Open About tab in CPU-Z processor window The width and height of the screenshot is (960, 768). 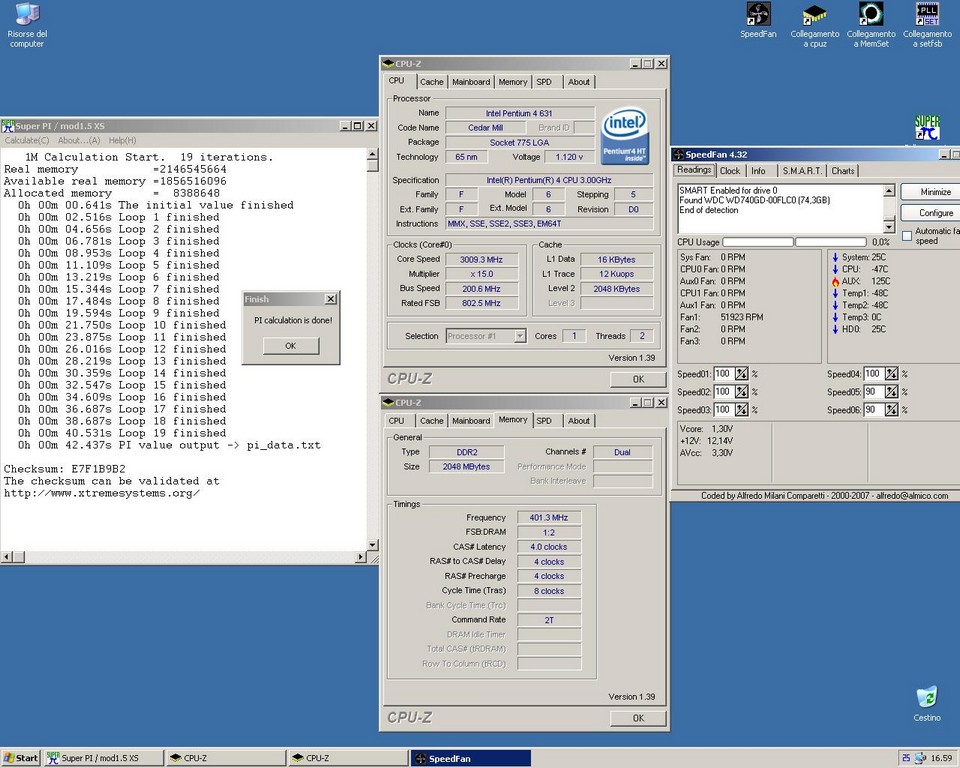tap(579, 81)
